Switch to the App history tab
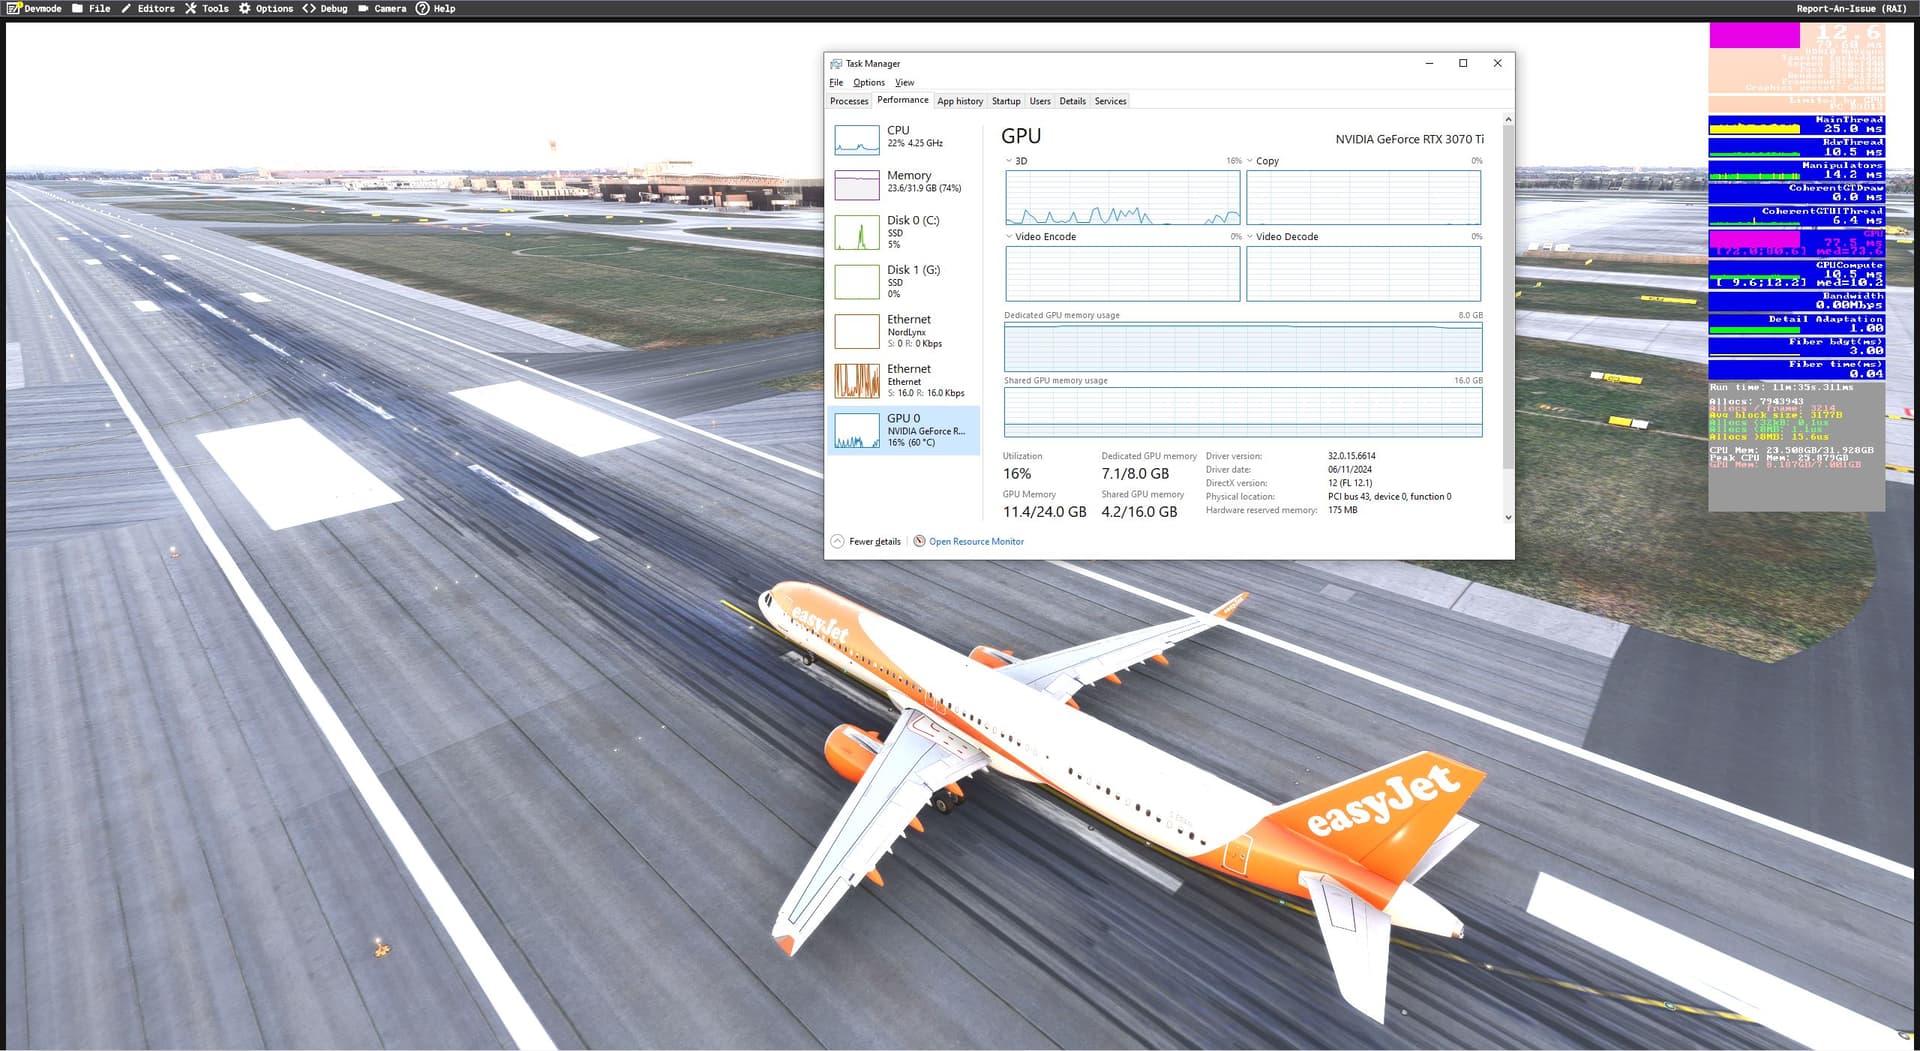Viewport: 1920px width, 1051px height. [x=959, y=101]
